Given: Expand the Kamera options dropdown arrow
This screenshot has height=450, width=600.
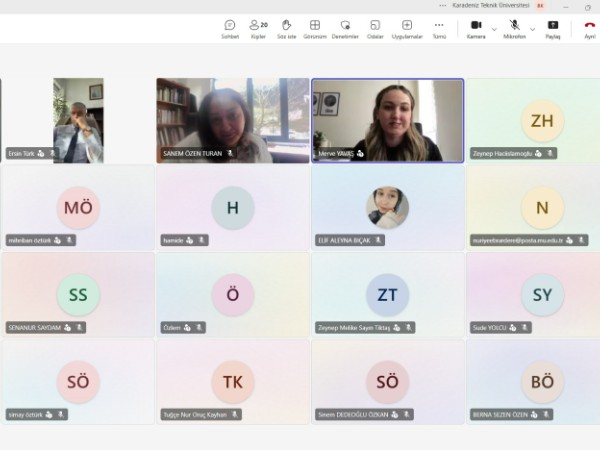Looking at the screenshot, I should coord(494,29).
